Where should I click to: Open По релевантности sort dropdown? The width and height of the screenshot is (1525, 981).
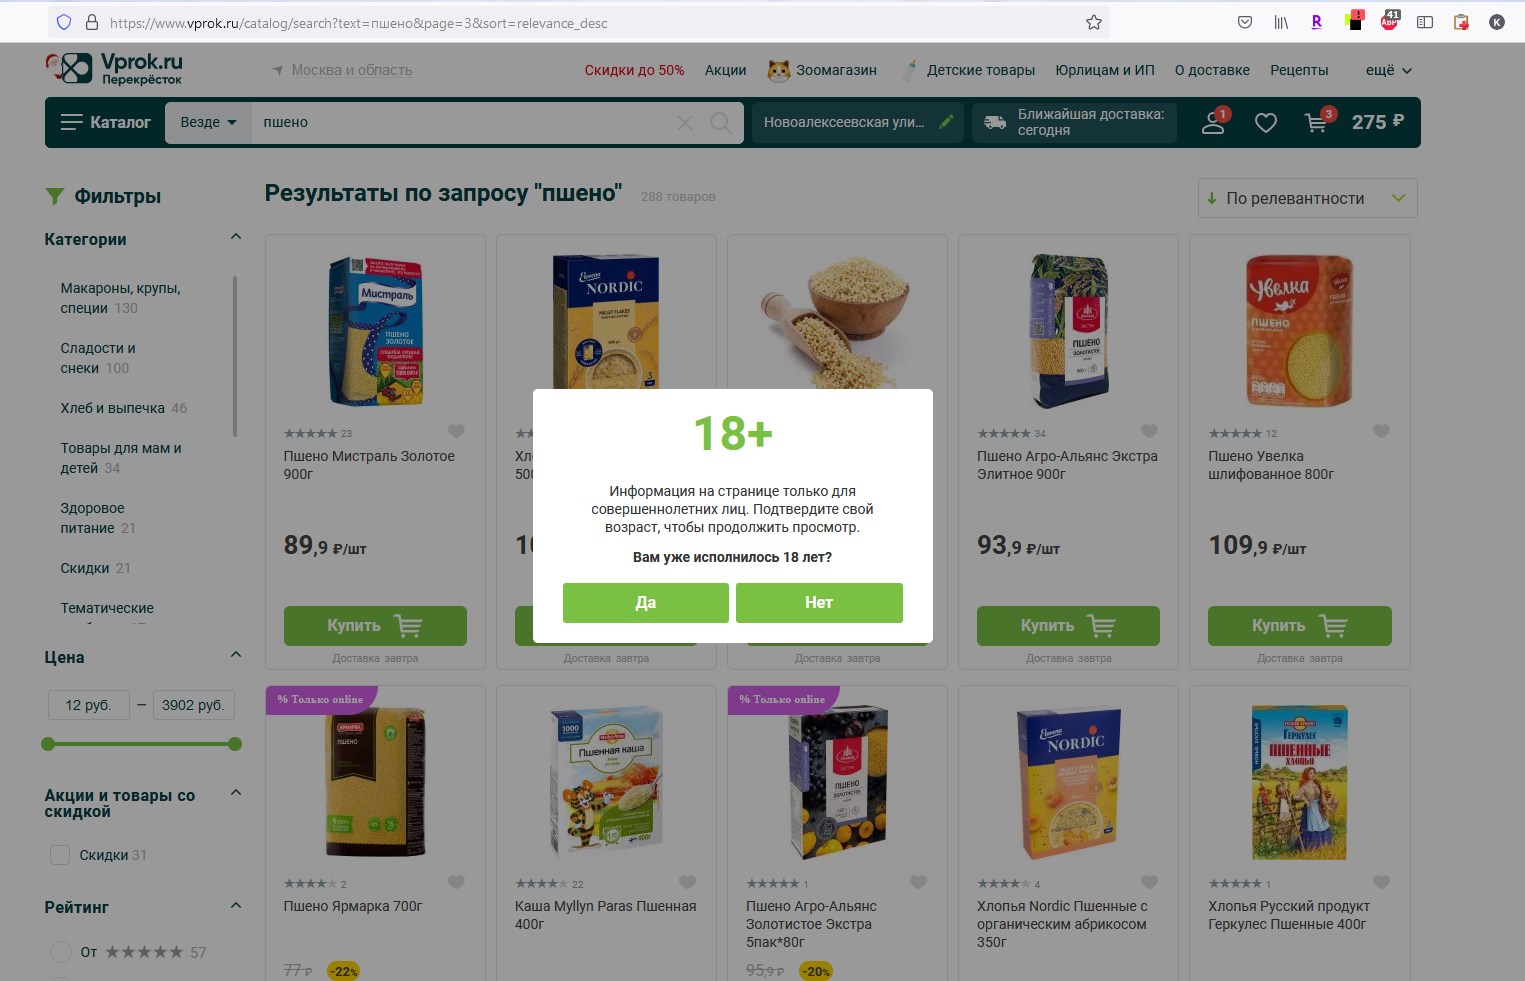coord(1307,198)
